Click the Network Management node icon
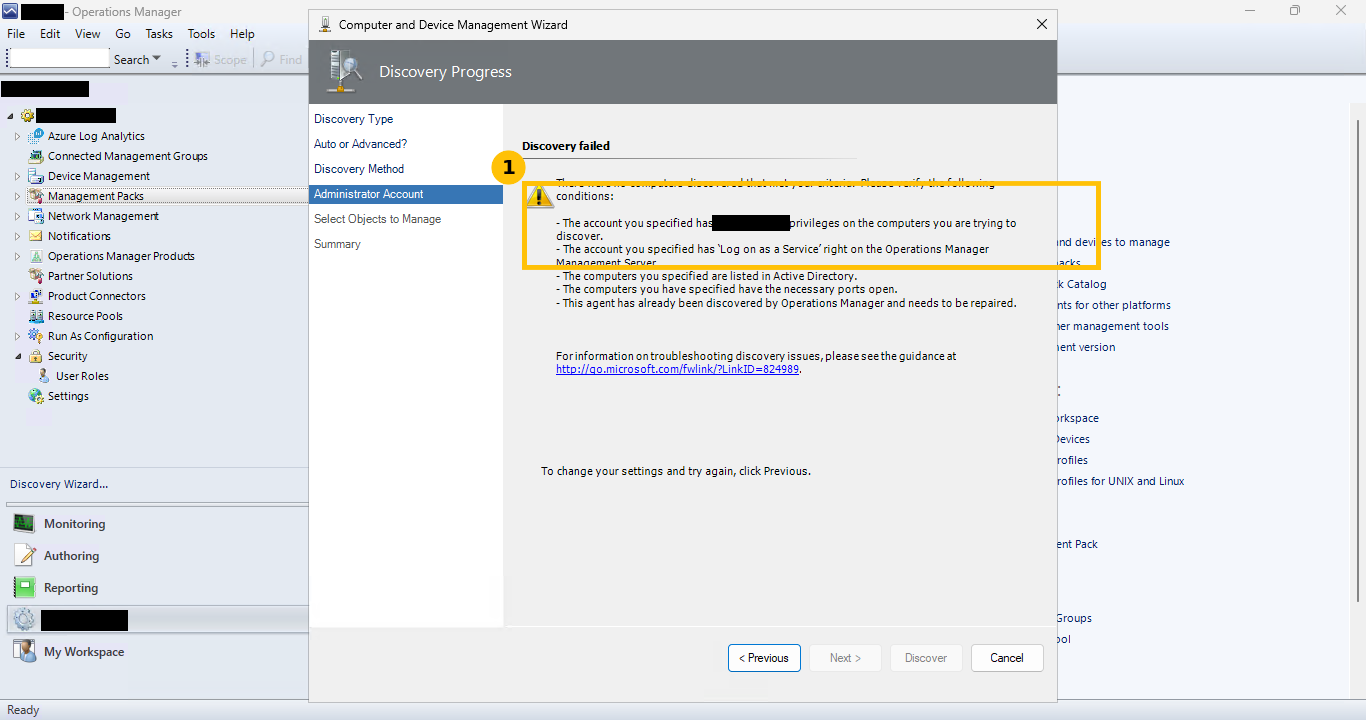Viewport: 1366px width, 720px height. click(37, 216)
